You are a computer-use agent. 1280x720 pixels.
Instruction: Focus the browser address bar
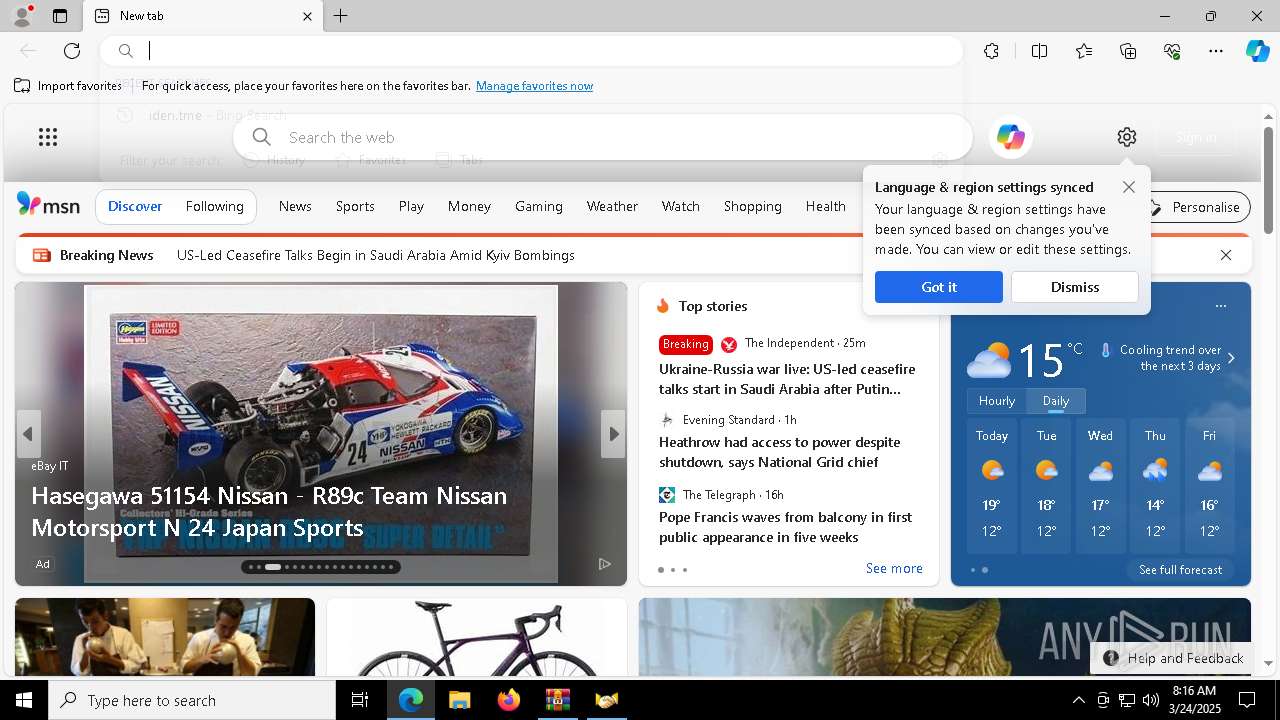tap(532, 51)
